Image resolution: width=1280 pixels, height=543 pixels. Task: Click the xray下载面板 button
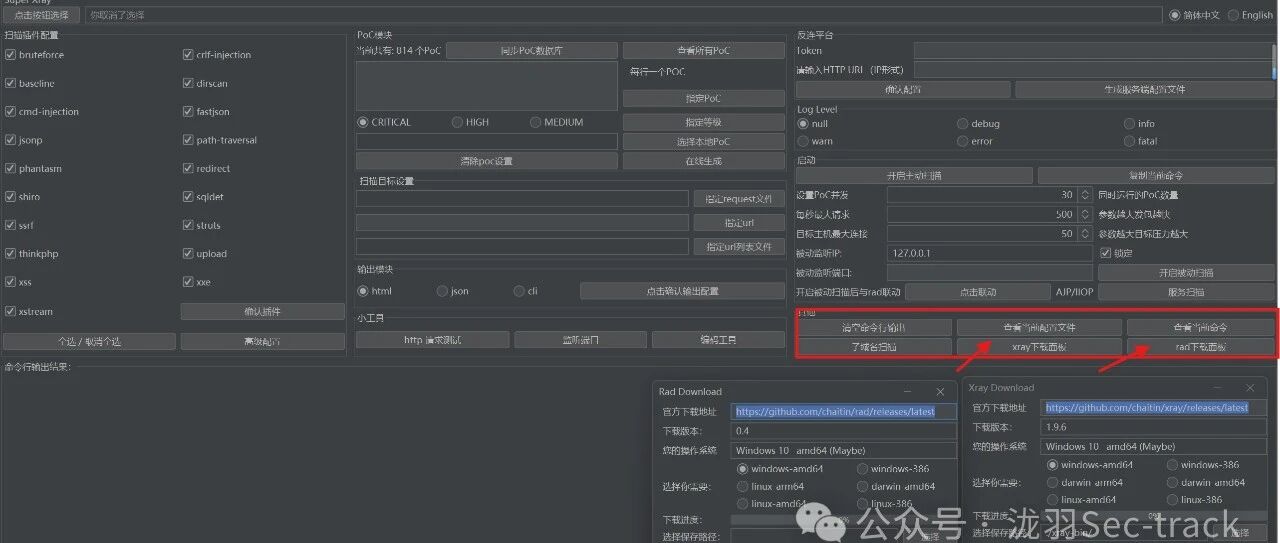[x=1039, y=347]
